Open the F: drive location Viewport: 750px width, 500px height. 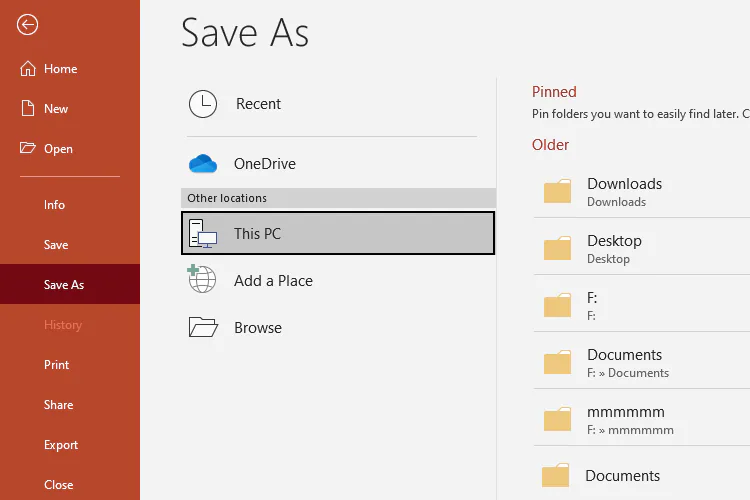[x=591, y=305]
